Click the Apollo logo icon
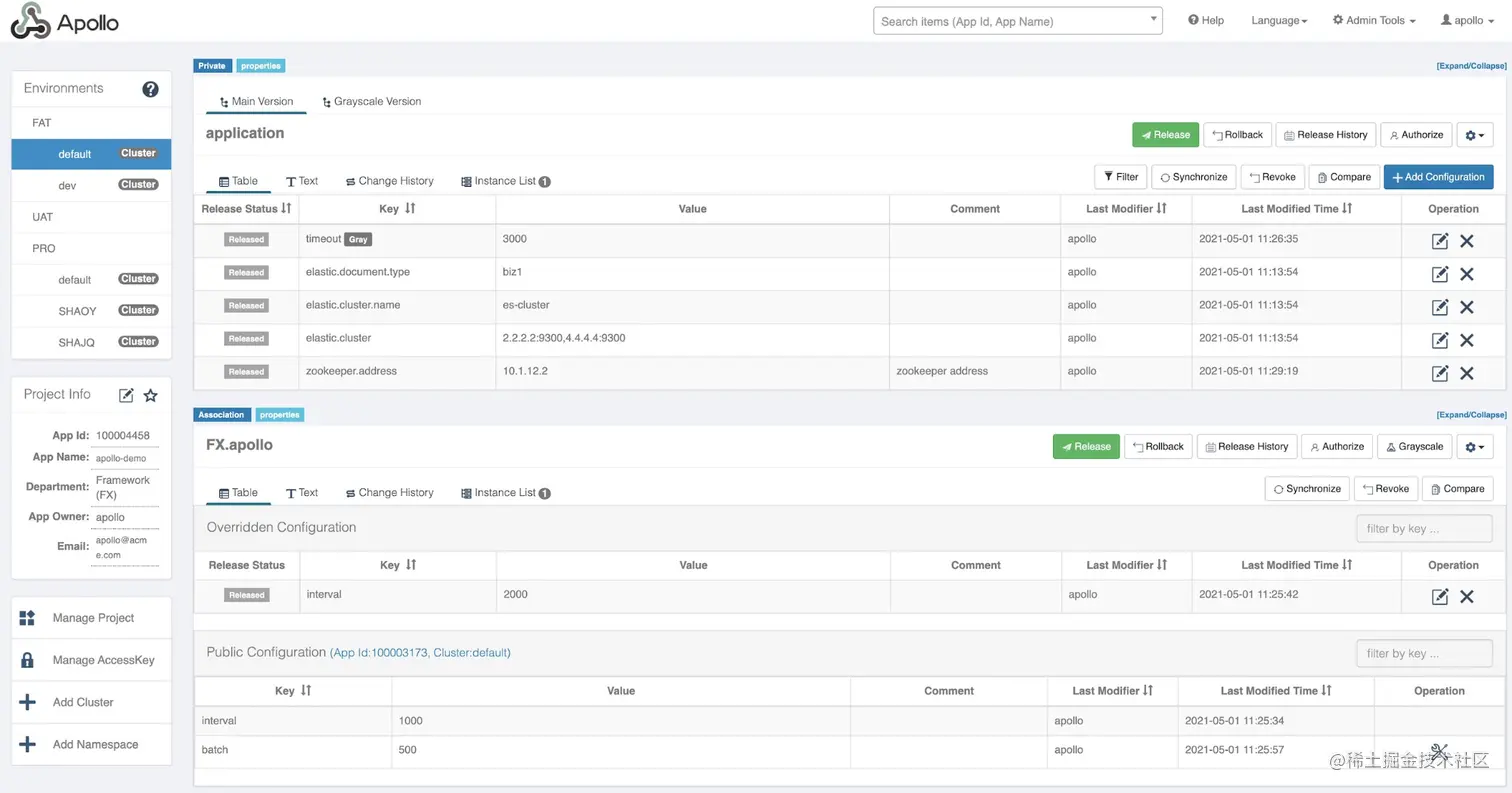Screen dimensions: 1512x793 (x=30, y=21)
